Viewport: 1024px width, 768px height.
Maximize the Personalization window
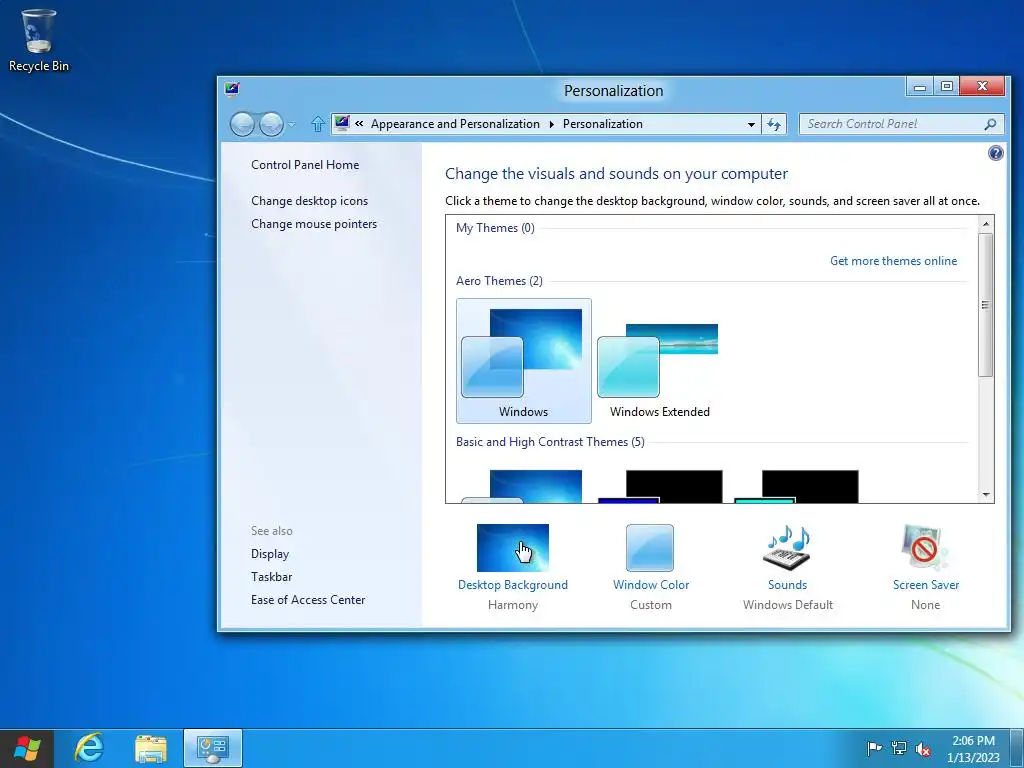point(946,86)
